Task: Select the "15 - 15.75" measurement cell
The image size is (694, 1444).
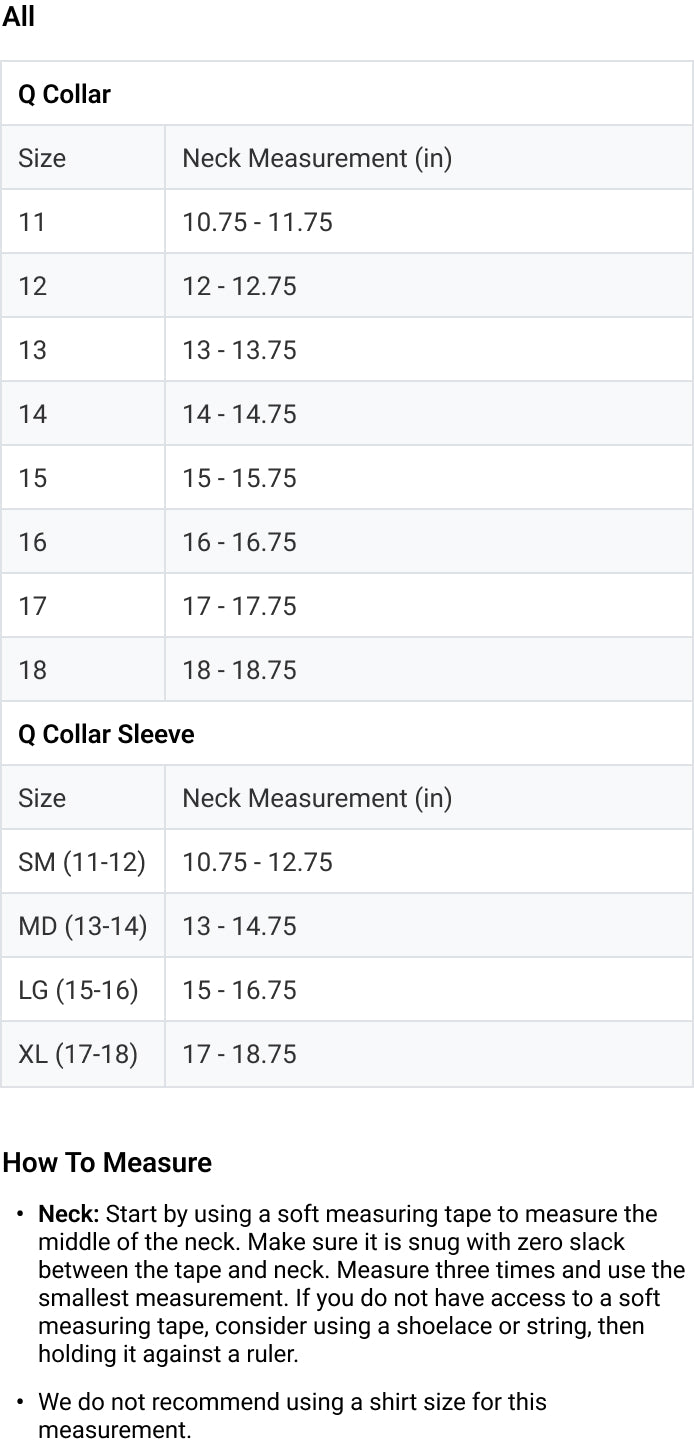Action: click(x=239, y=478)
